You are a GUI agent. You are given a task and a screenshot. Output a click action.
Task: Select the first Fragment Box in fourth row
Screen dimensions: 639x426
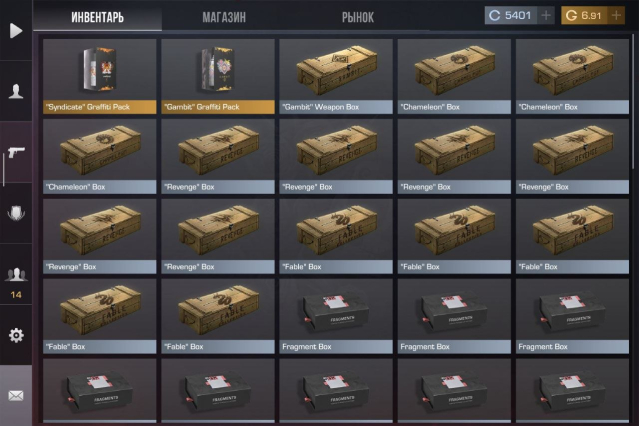click(x=336, y=316)
